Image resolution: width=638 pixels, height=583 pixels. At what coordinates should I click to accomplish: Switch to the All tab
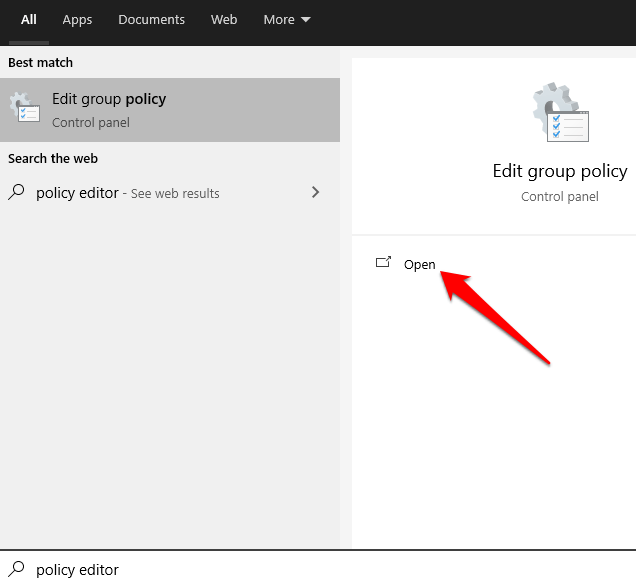pyautogui.click(x=29, y=20)
